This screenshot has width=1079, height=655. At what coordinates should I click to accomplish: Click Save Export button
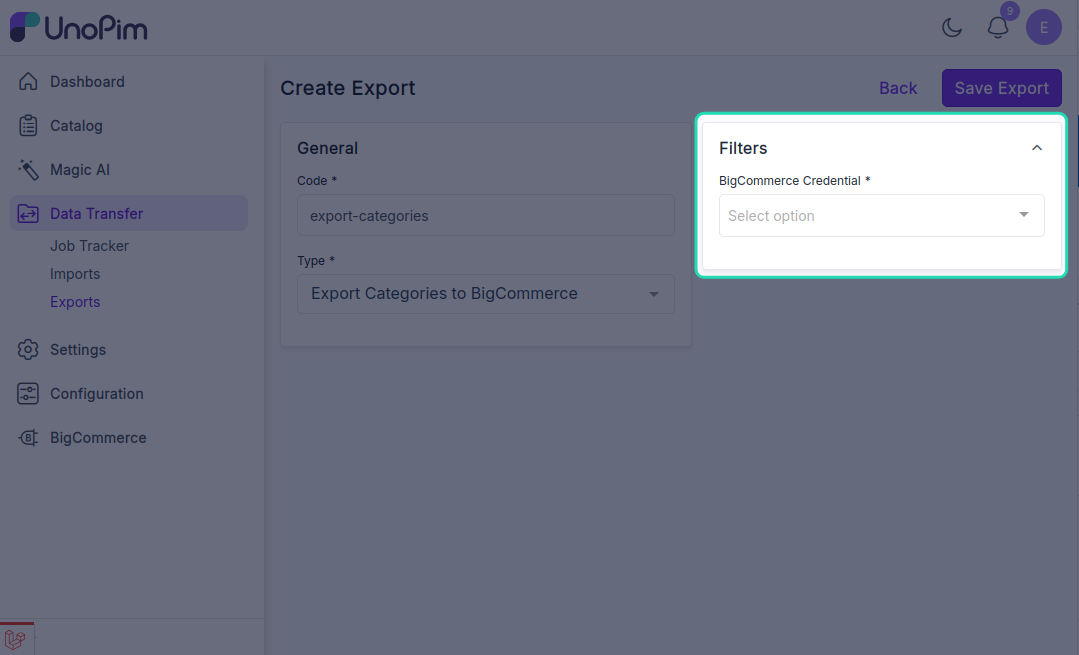(1002, 88)
